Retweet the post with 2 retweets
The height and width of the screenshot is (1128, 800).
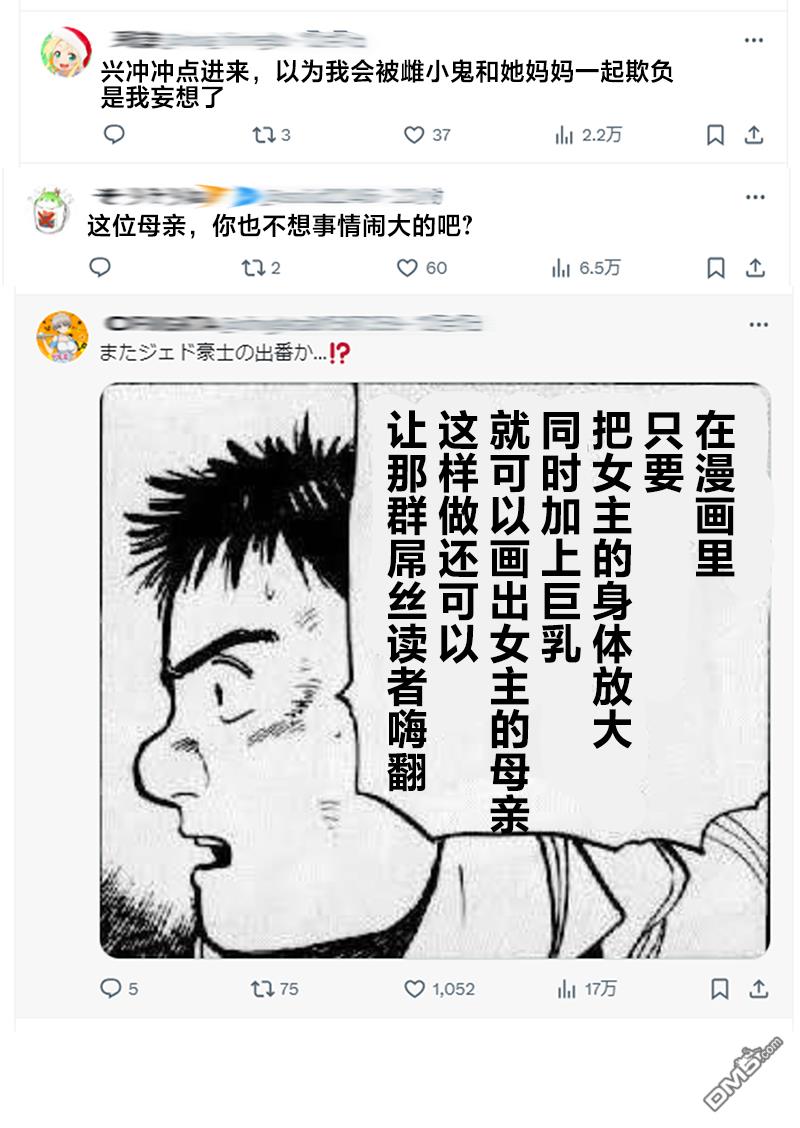point(260,268)
